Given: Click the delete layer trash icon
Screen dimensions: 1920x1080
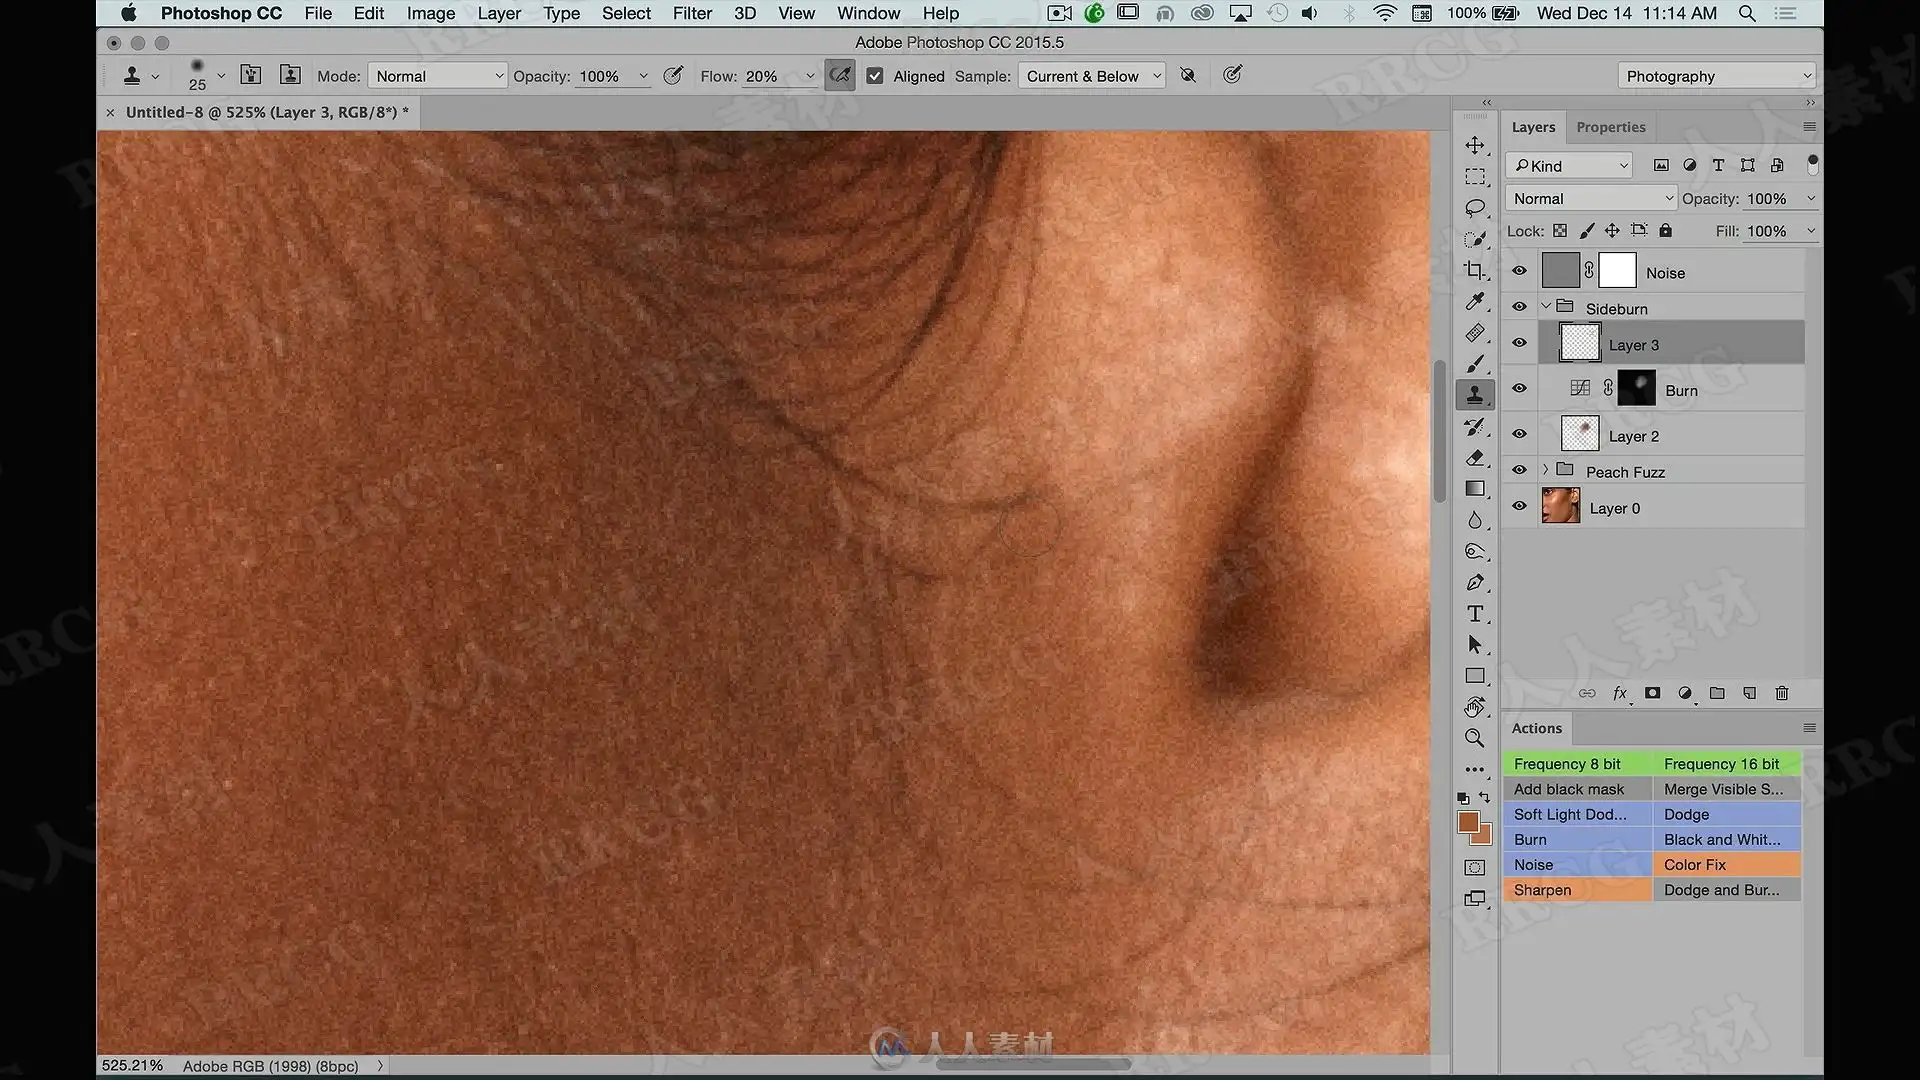Looking at the screenshot, I should (x=1782, y=693).
